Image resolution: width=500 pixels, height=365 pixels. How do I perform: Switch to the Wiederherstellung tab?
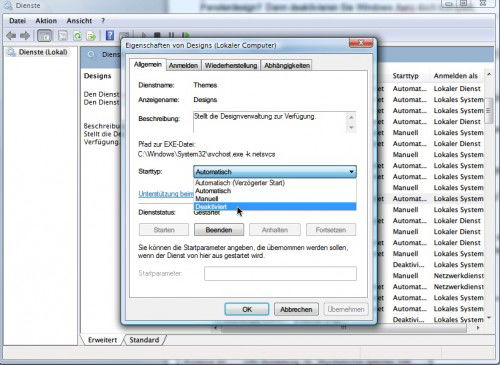coord(231,66)
